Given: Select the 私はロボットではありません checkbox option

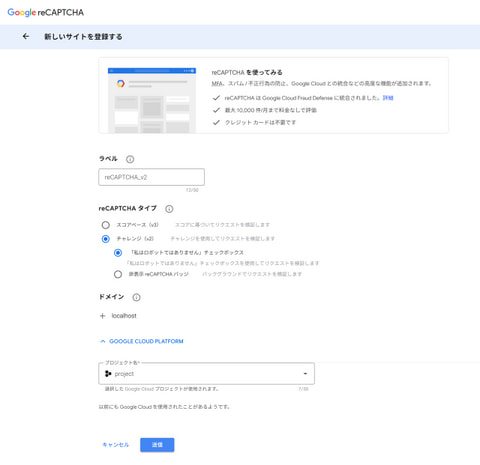Looking at the screenshot, I should (x=118, y=253).
